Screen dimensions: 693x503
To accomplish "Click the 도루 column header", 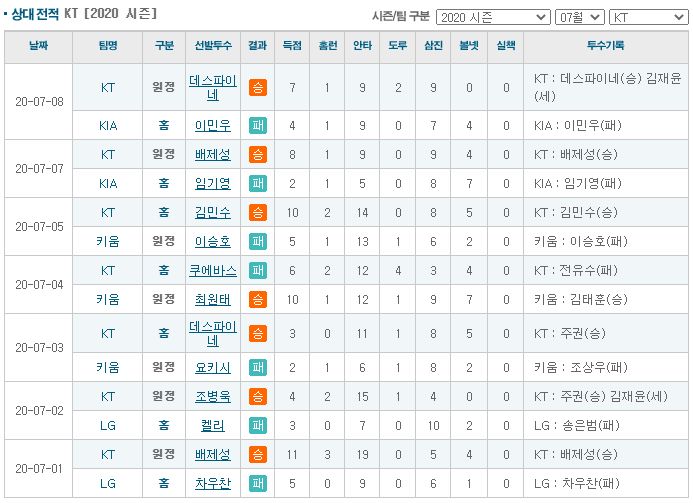I will pyautogui.click(x=398, y=45).
